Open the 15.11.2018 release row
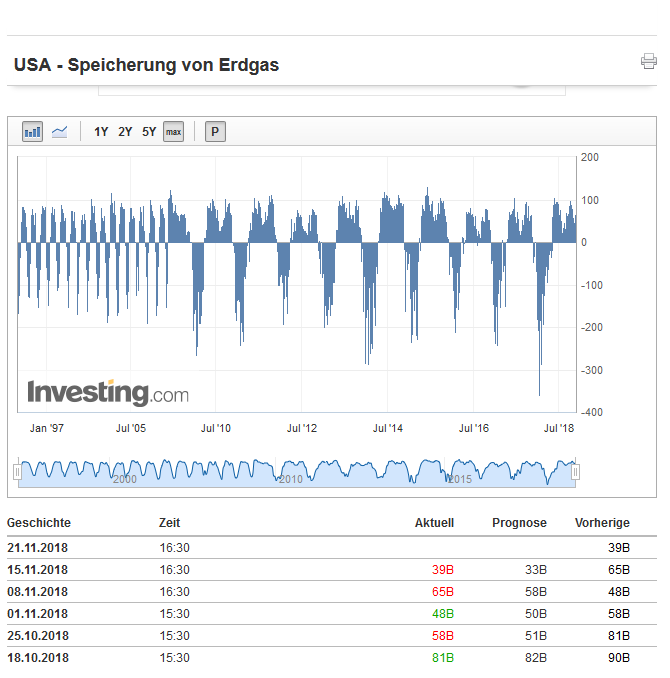670x678 pixels. coord(37,569)
